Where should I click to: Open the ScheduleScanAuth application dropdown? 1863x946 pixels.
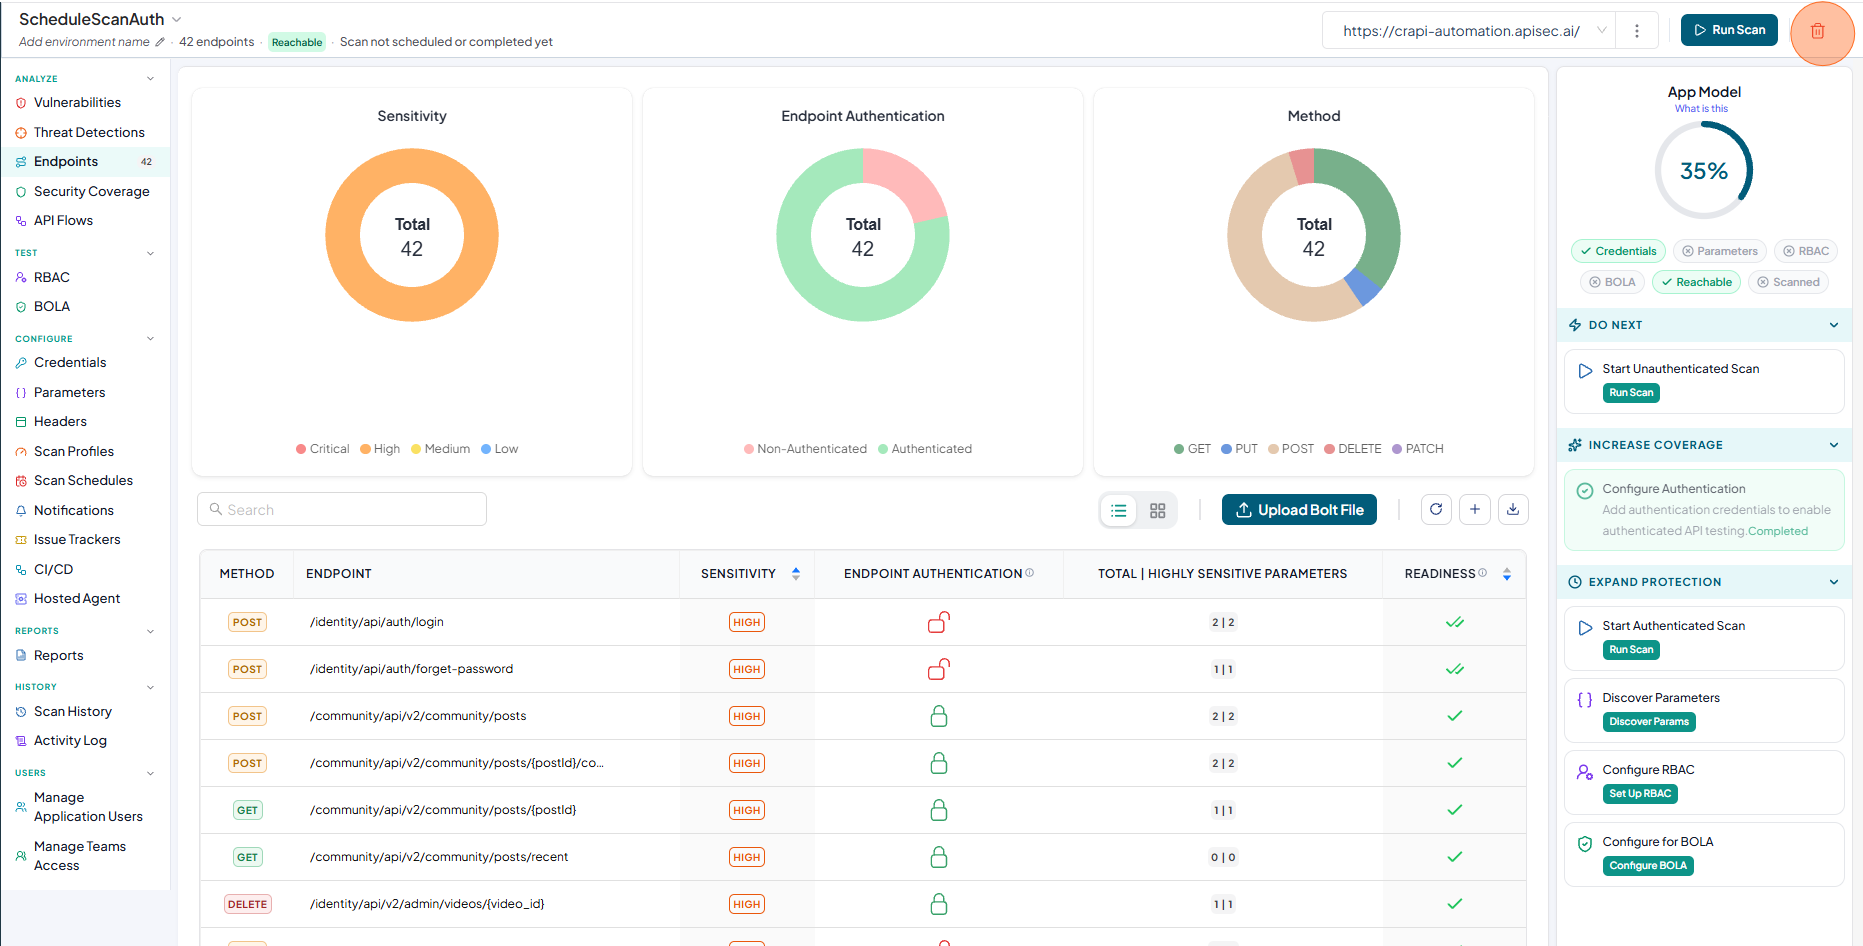click(177, 20)
